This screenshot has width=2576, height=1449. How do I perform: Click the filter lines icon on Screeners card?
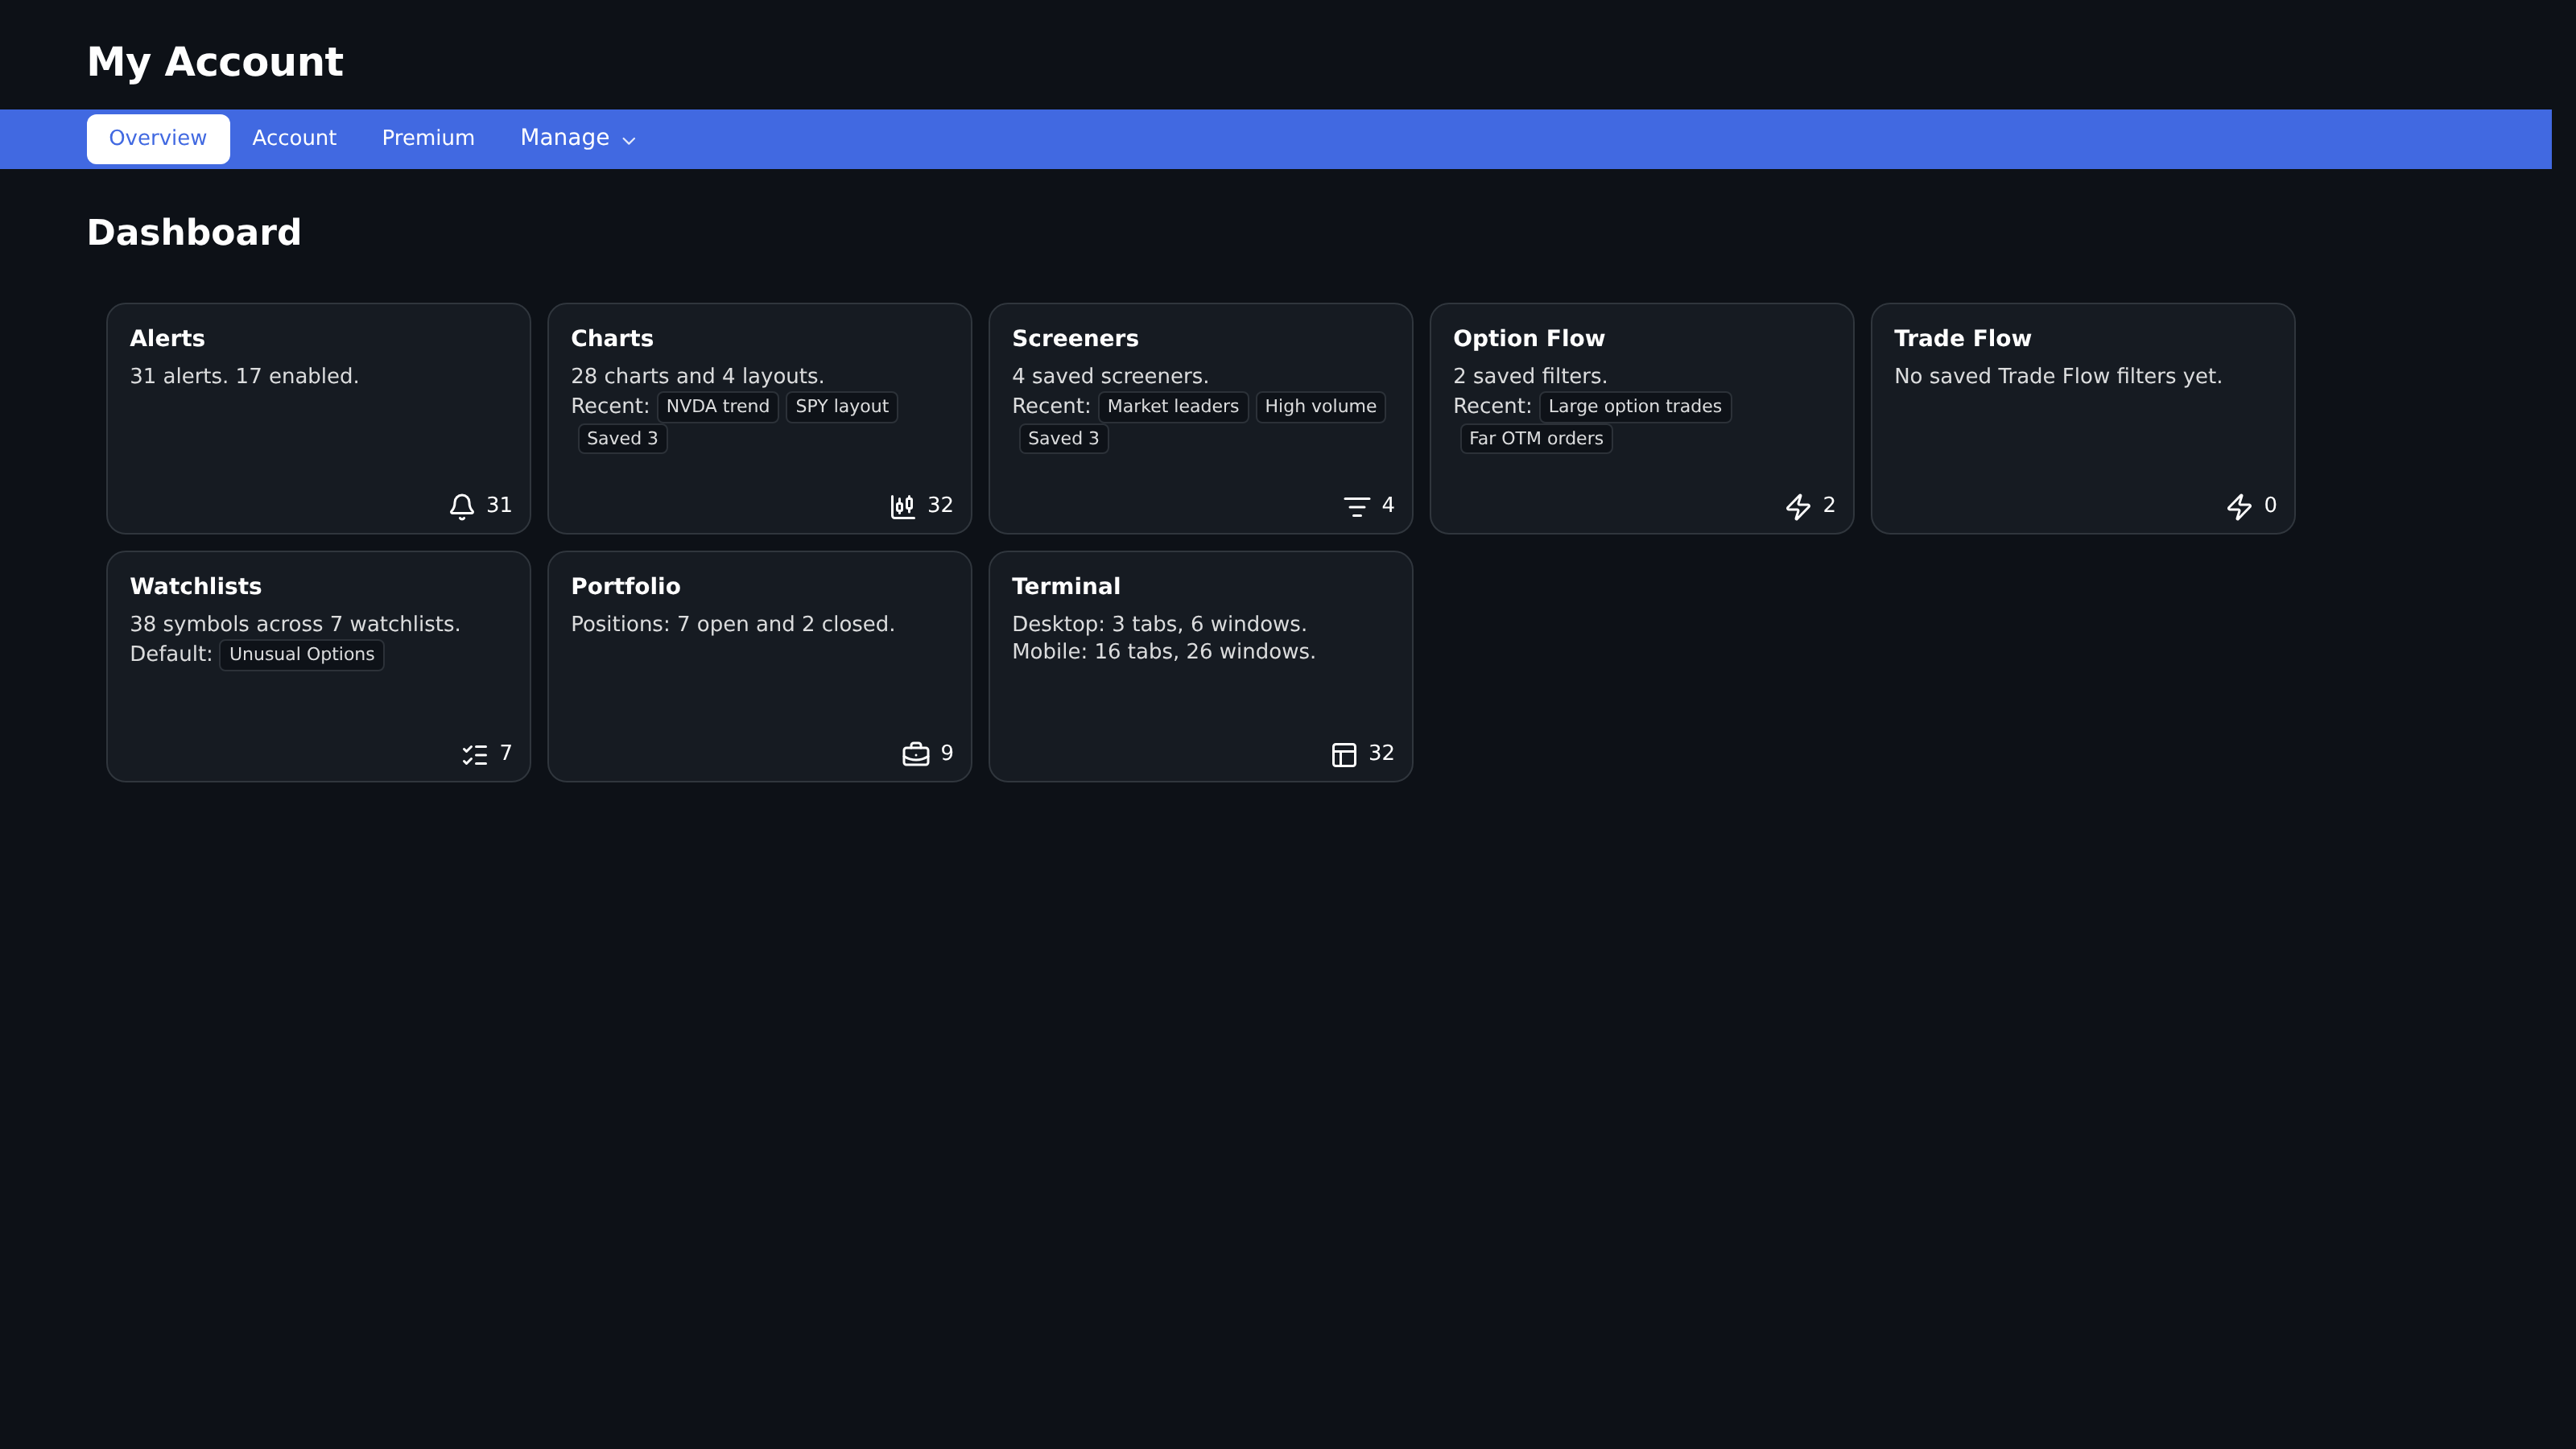click(1356, 506)
